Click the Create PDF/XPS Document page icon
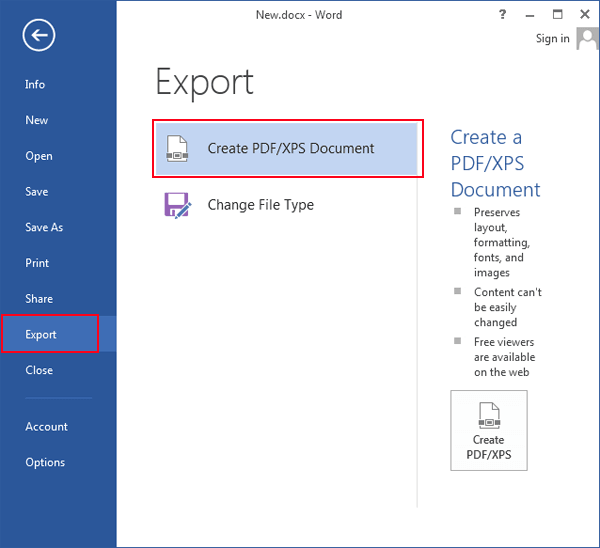This screenshot has width=600, height=548. [x=177, y=148]
